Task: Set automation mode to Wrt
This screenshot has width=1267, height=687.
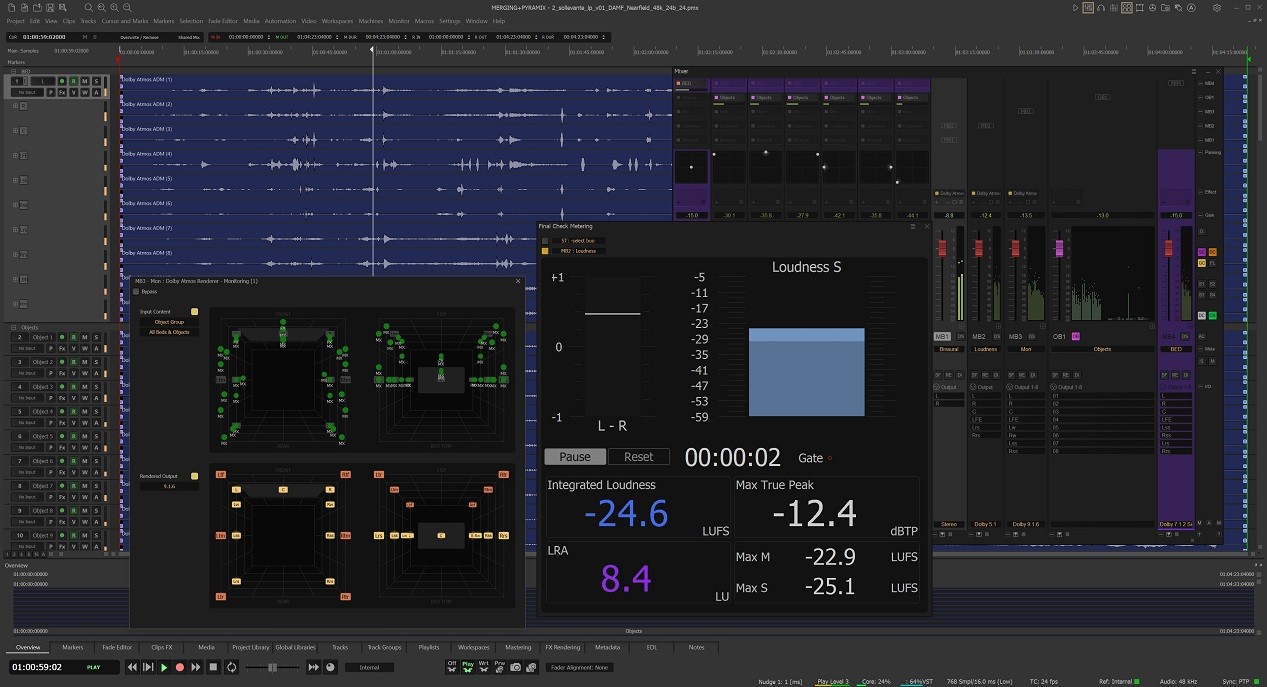Action: [x=484, y=667]
